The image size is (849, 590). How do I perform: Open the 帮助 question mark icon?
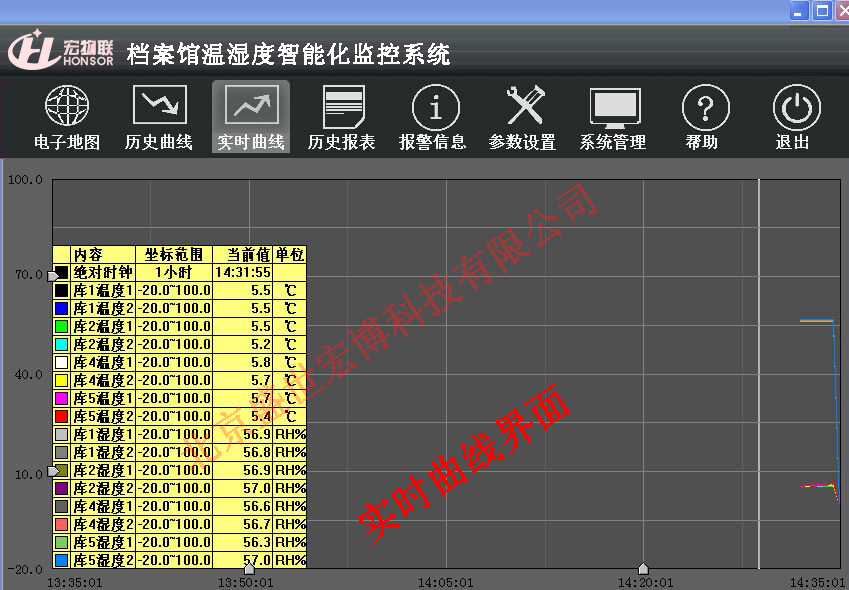pyautogui.click(x=705, y=107)
